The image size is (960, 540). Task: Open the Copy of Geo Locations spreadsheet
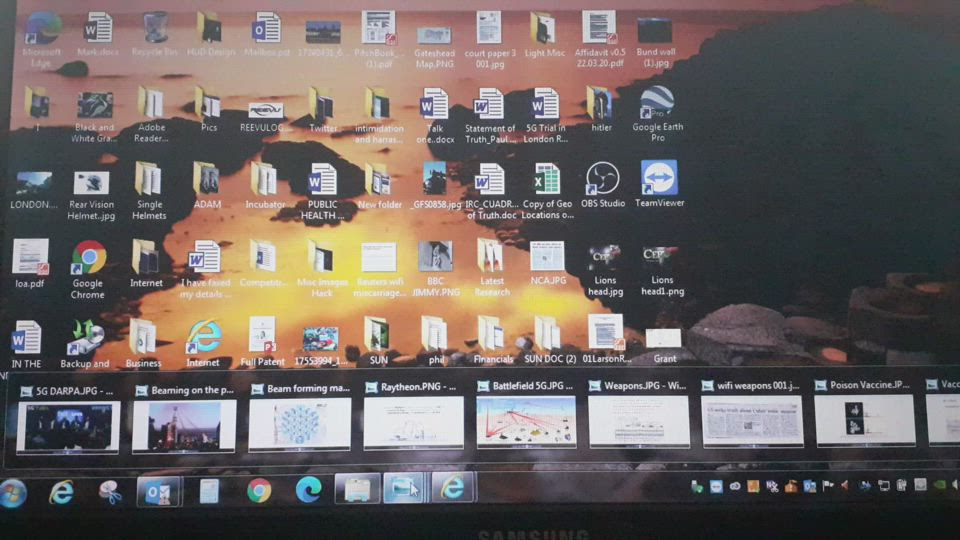[546, 181]
